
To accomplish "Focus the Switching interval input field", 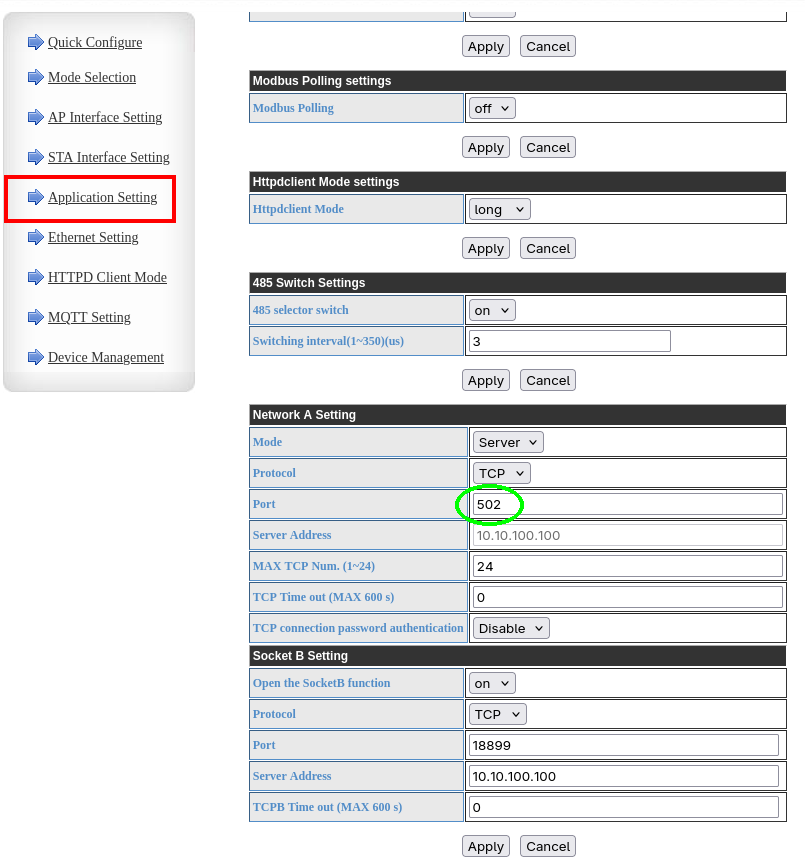I will (569, 341).
